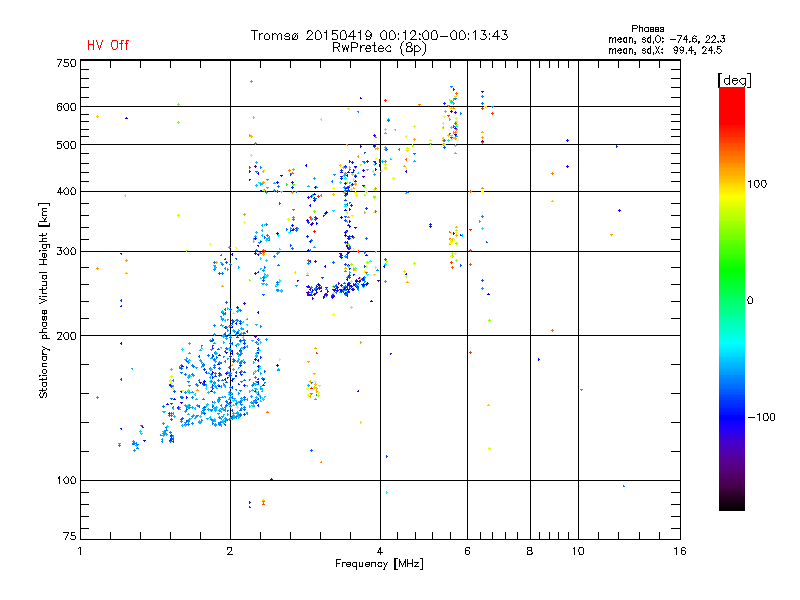The height and width of the screenshot is (600, 800).
Task: Click the Frequency [MHz] axis label
Action: point(379,564)
